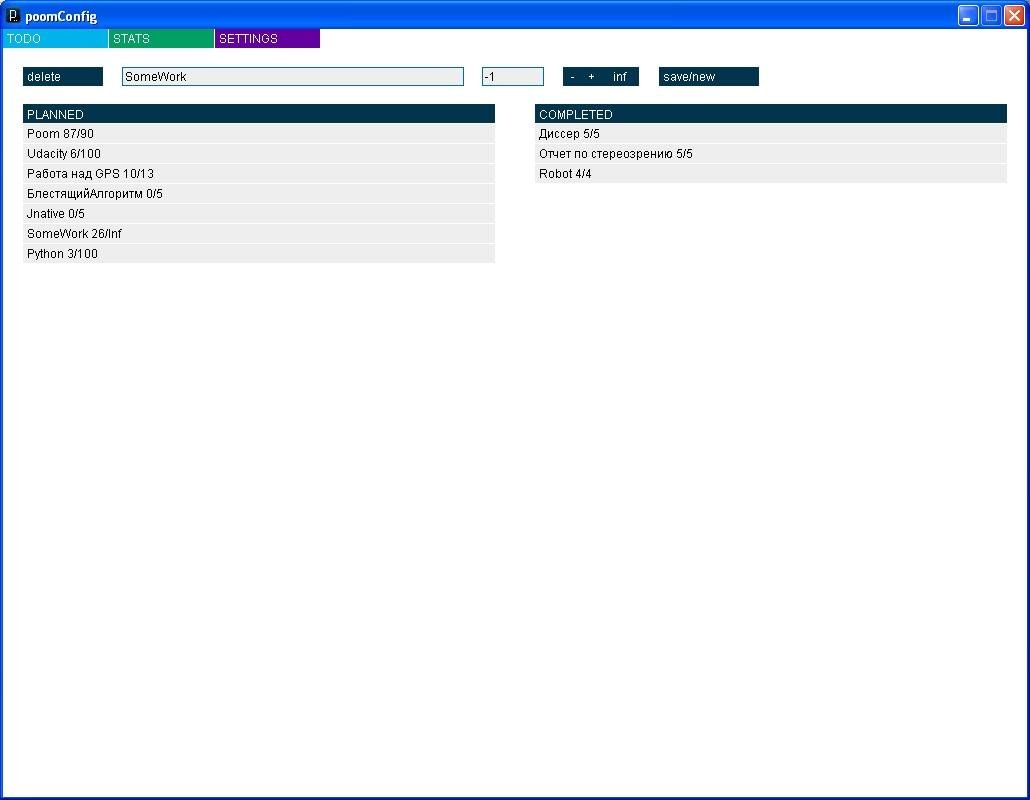The height and width of the screenshot is (800, 1030).
Task: Select the SomeWork 26/Inf task
Action: 259,234
